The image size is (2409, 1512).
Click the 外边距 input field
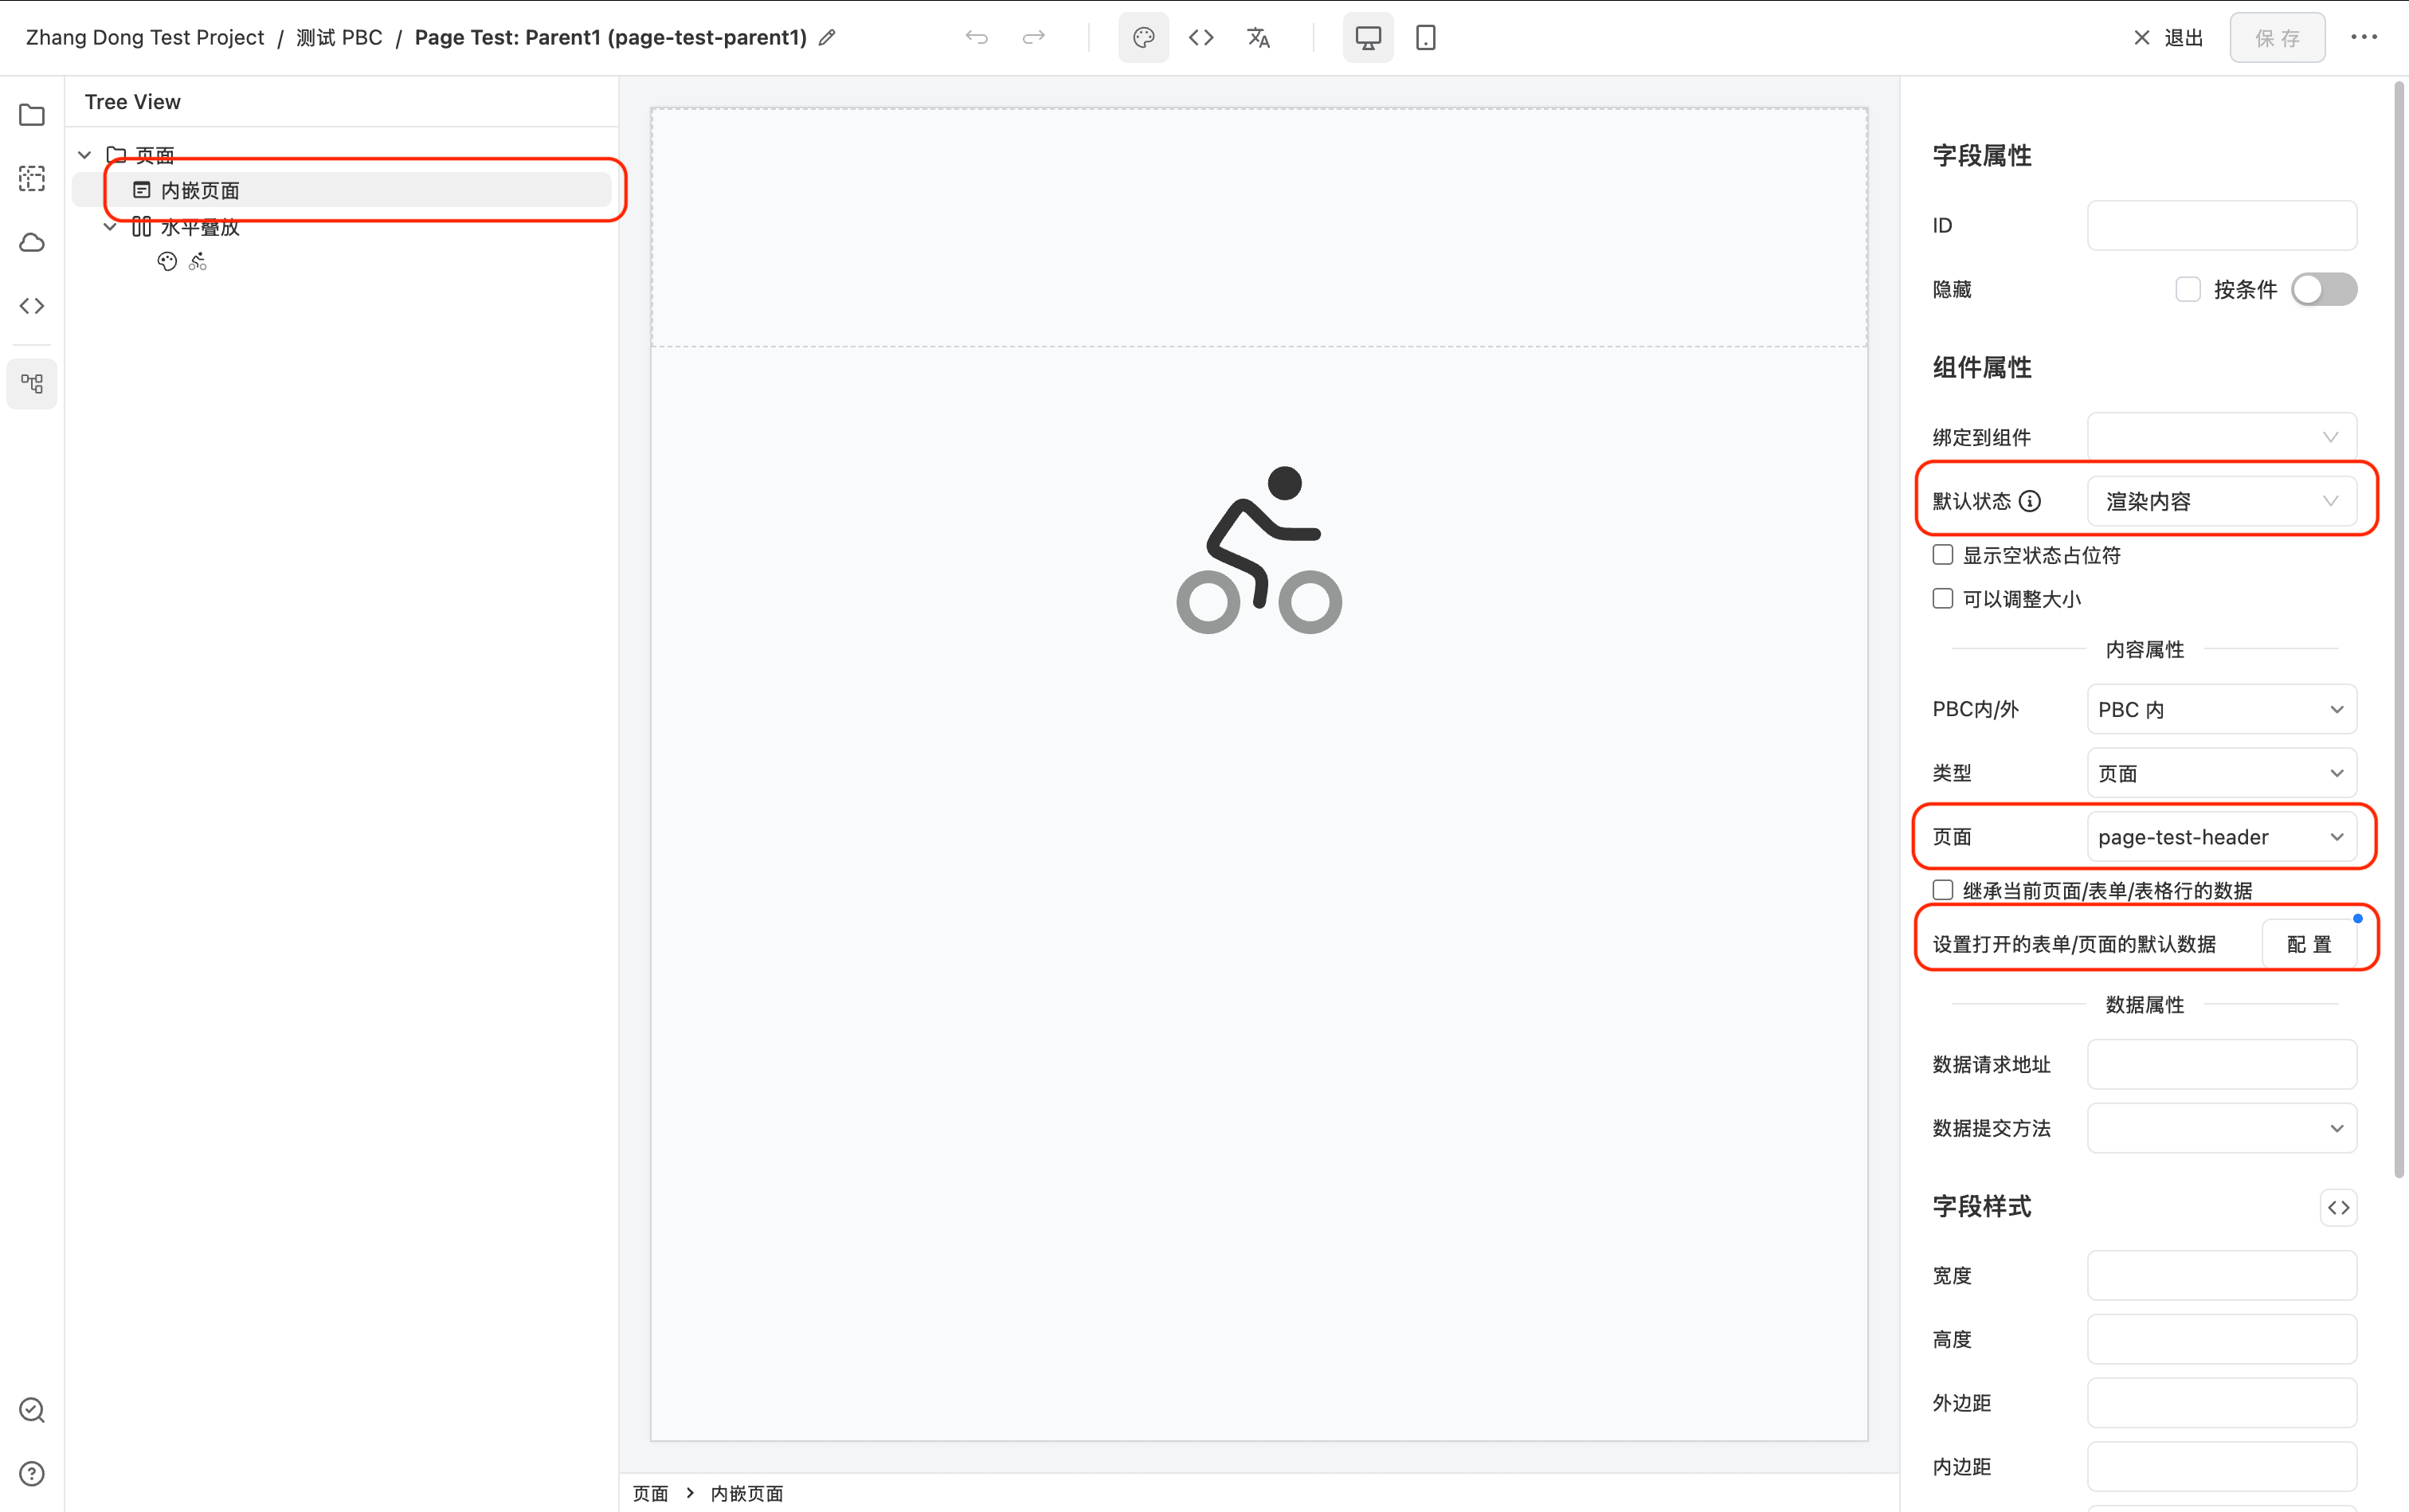(x=2222, y=1403)
